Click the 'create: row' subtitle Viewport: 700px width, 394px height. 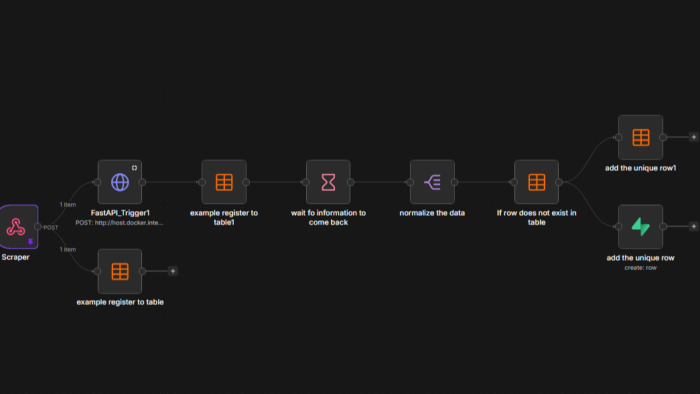tap(641, 268)
